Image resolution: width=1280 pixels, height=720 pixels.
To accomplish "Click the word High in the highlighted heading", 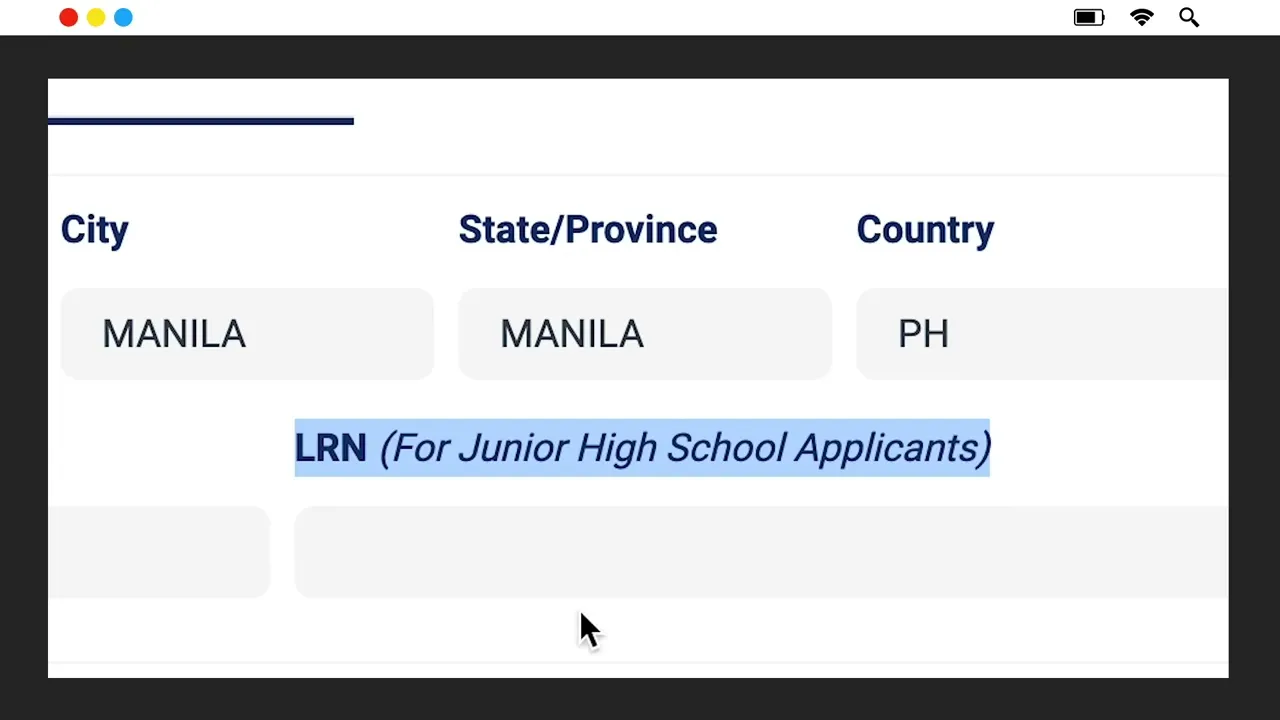I will pyautogui.click(x=617, y=448).
